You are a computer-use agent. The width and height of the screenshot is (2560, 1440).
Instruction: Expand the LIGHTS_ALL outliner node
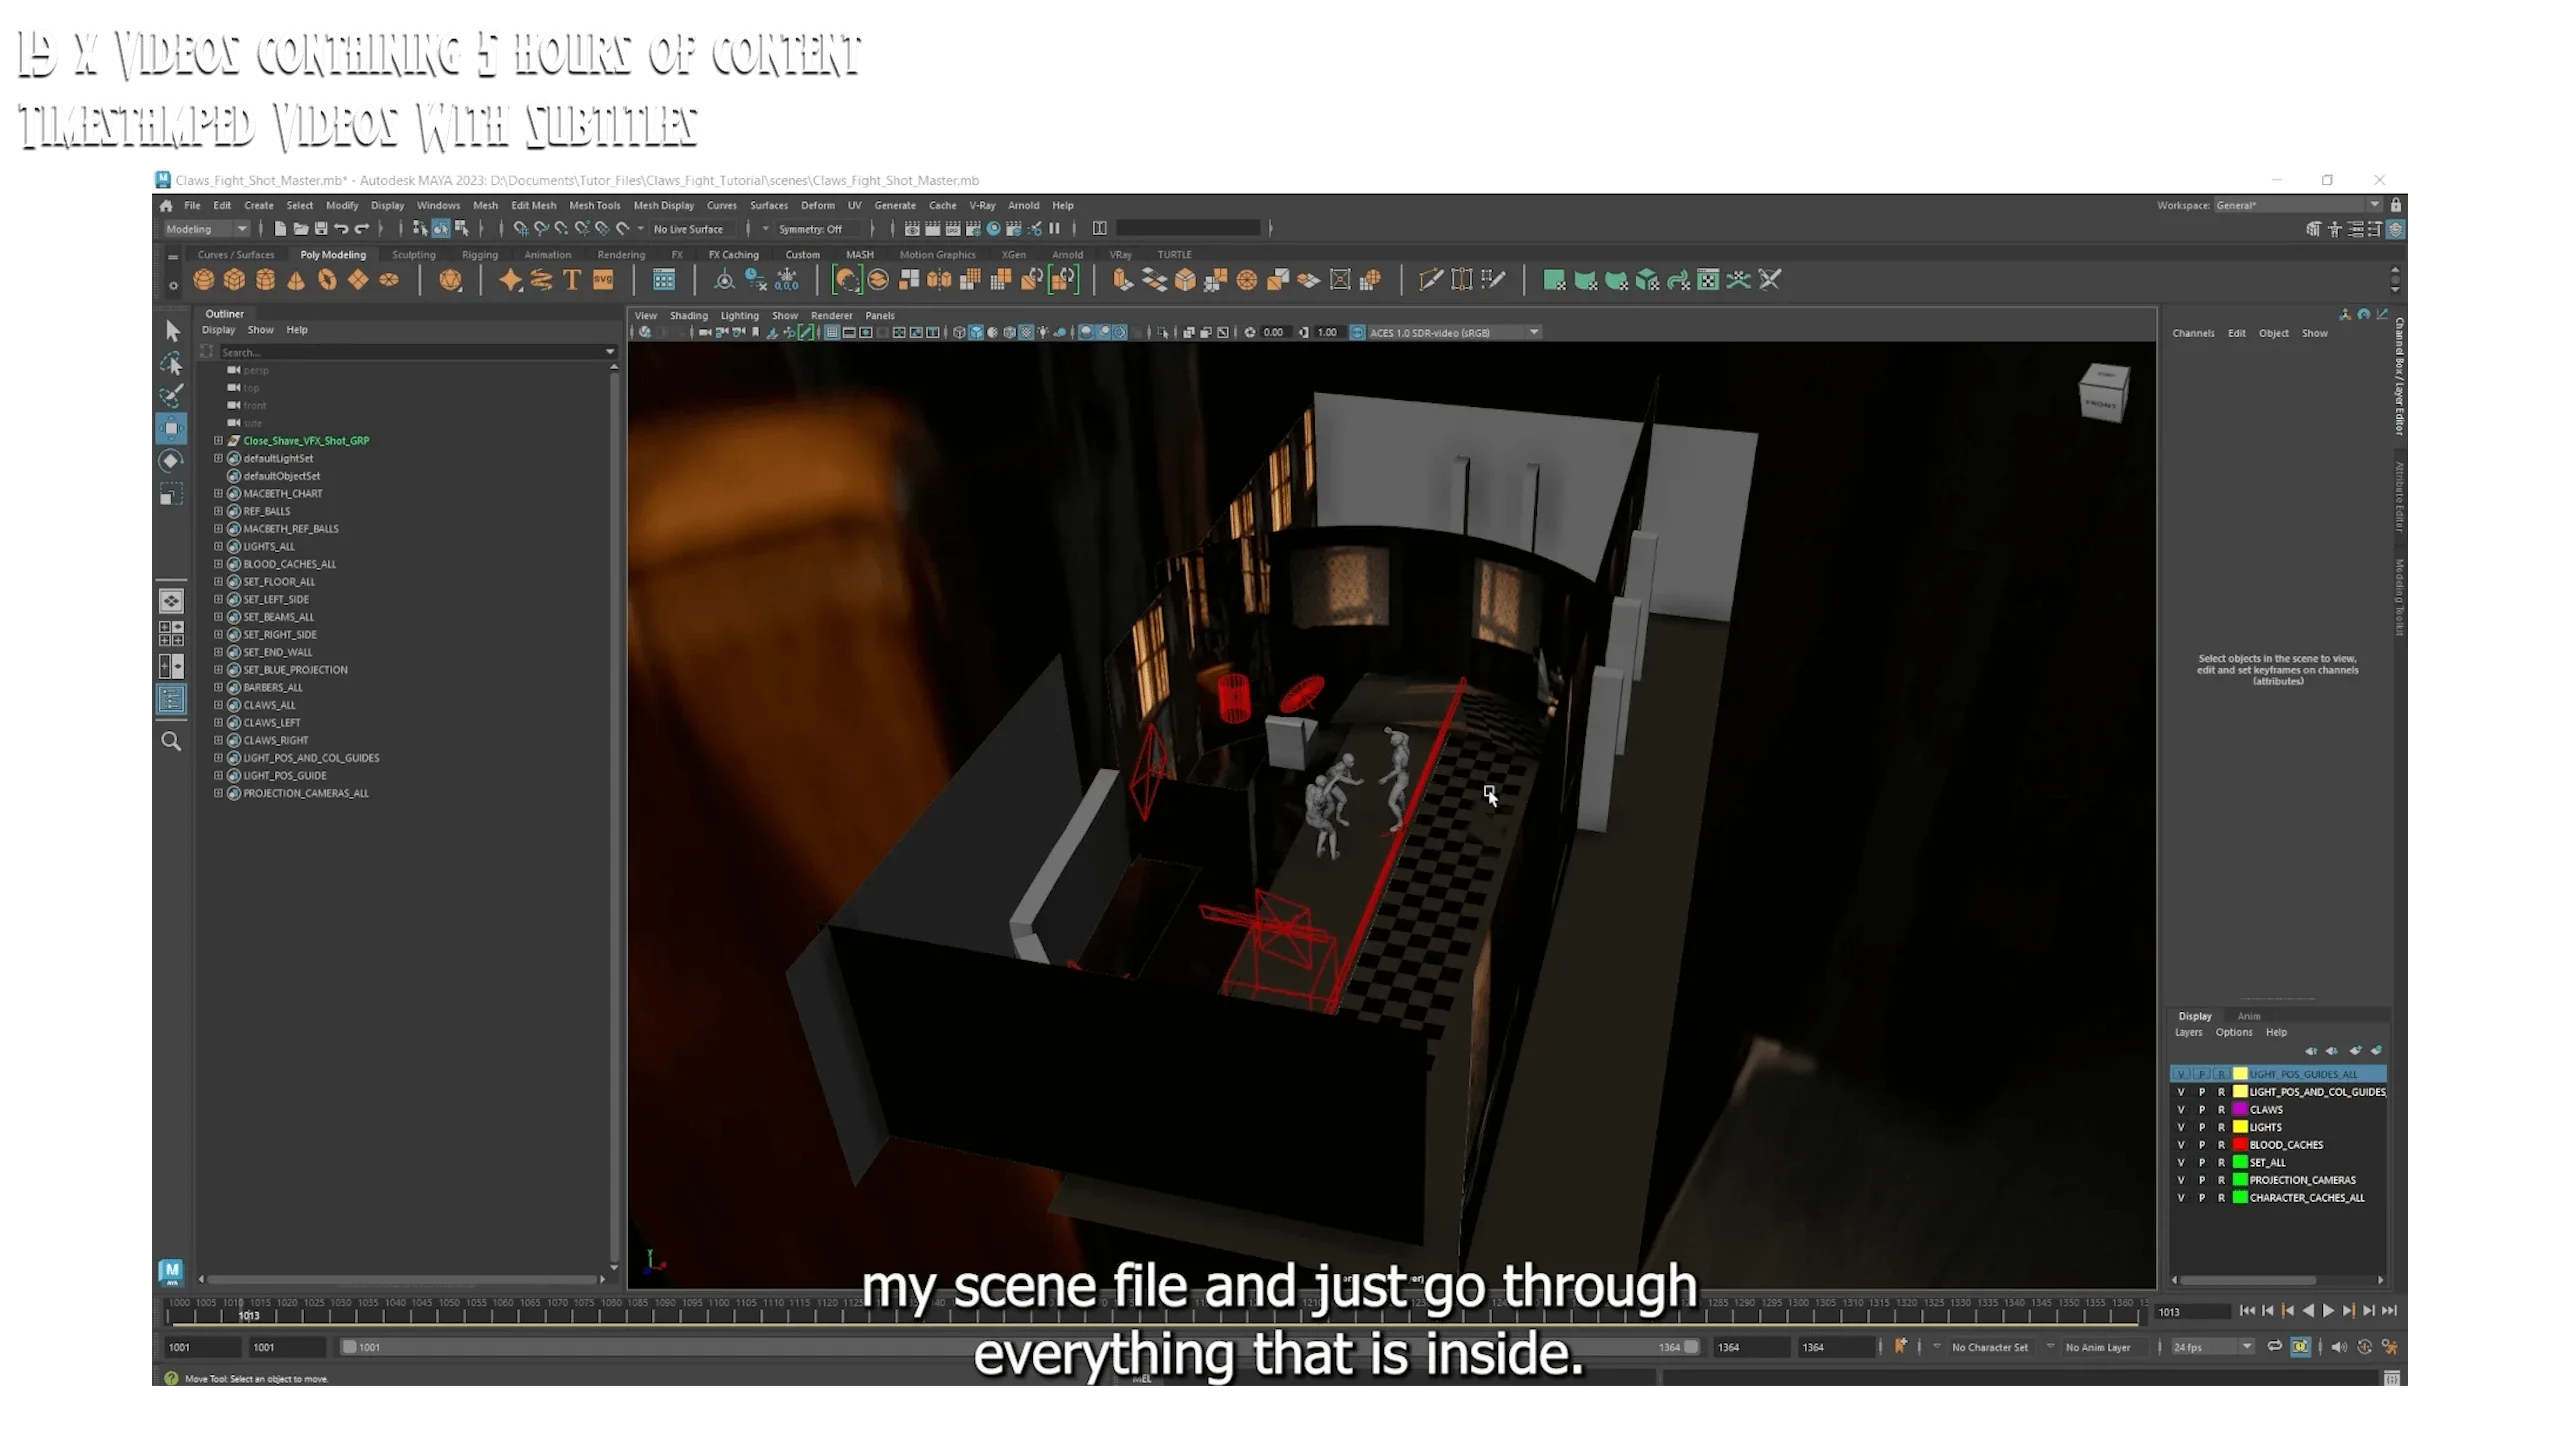click(218, 546)
